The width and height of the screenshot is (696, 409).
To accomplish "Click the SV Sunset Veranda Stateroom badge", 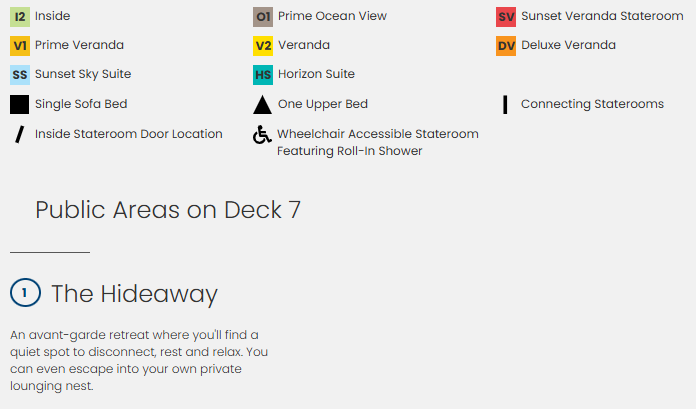I will coord(506,17).
